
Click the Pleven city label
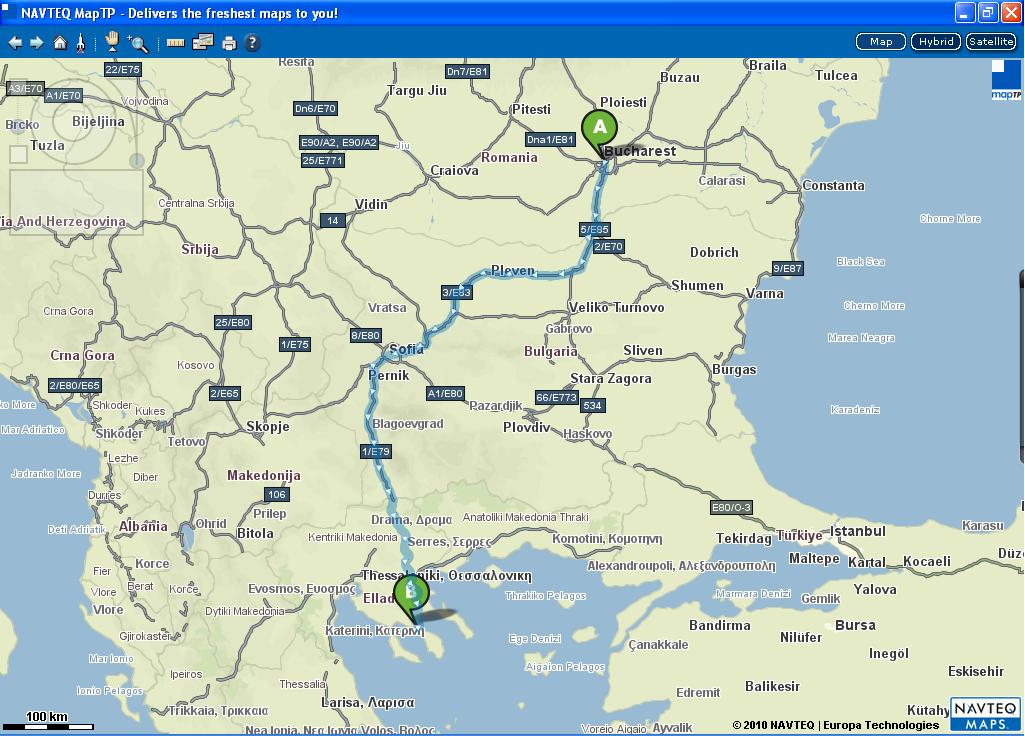point(512,270)
